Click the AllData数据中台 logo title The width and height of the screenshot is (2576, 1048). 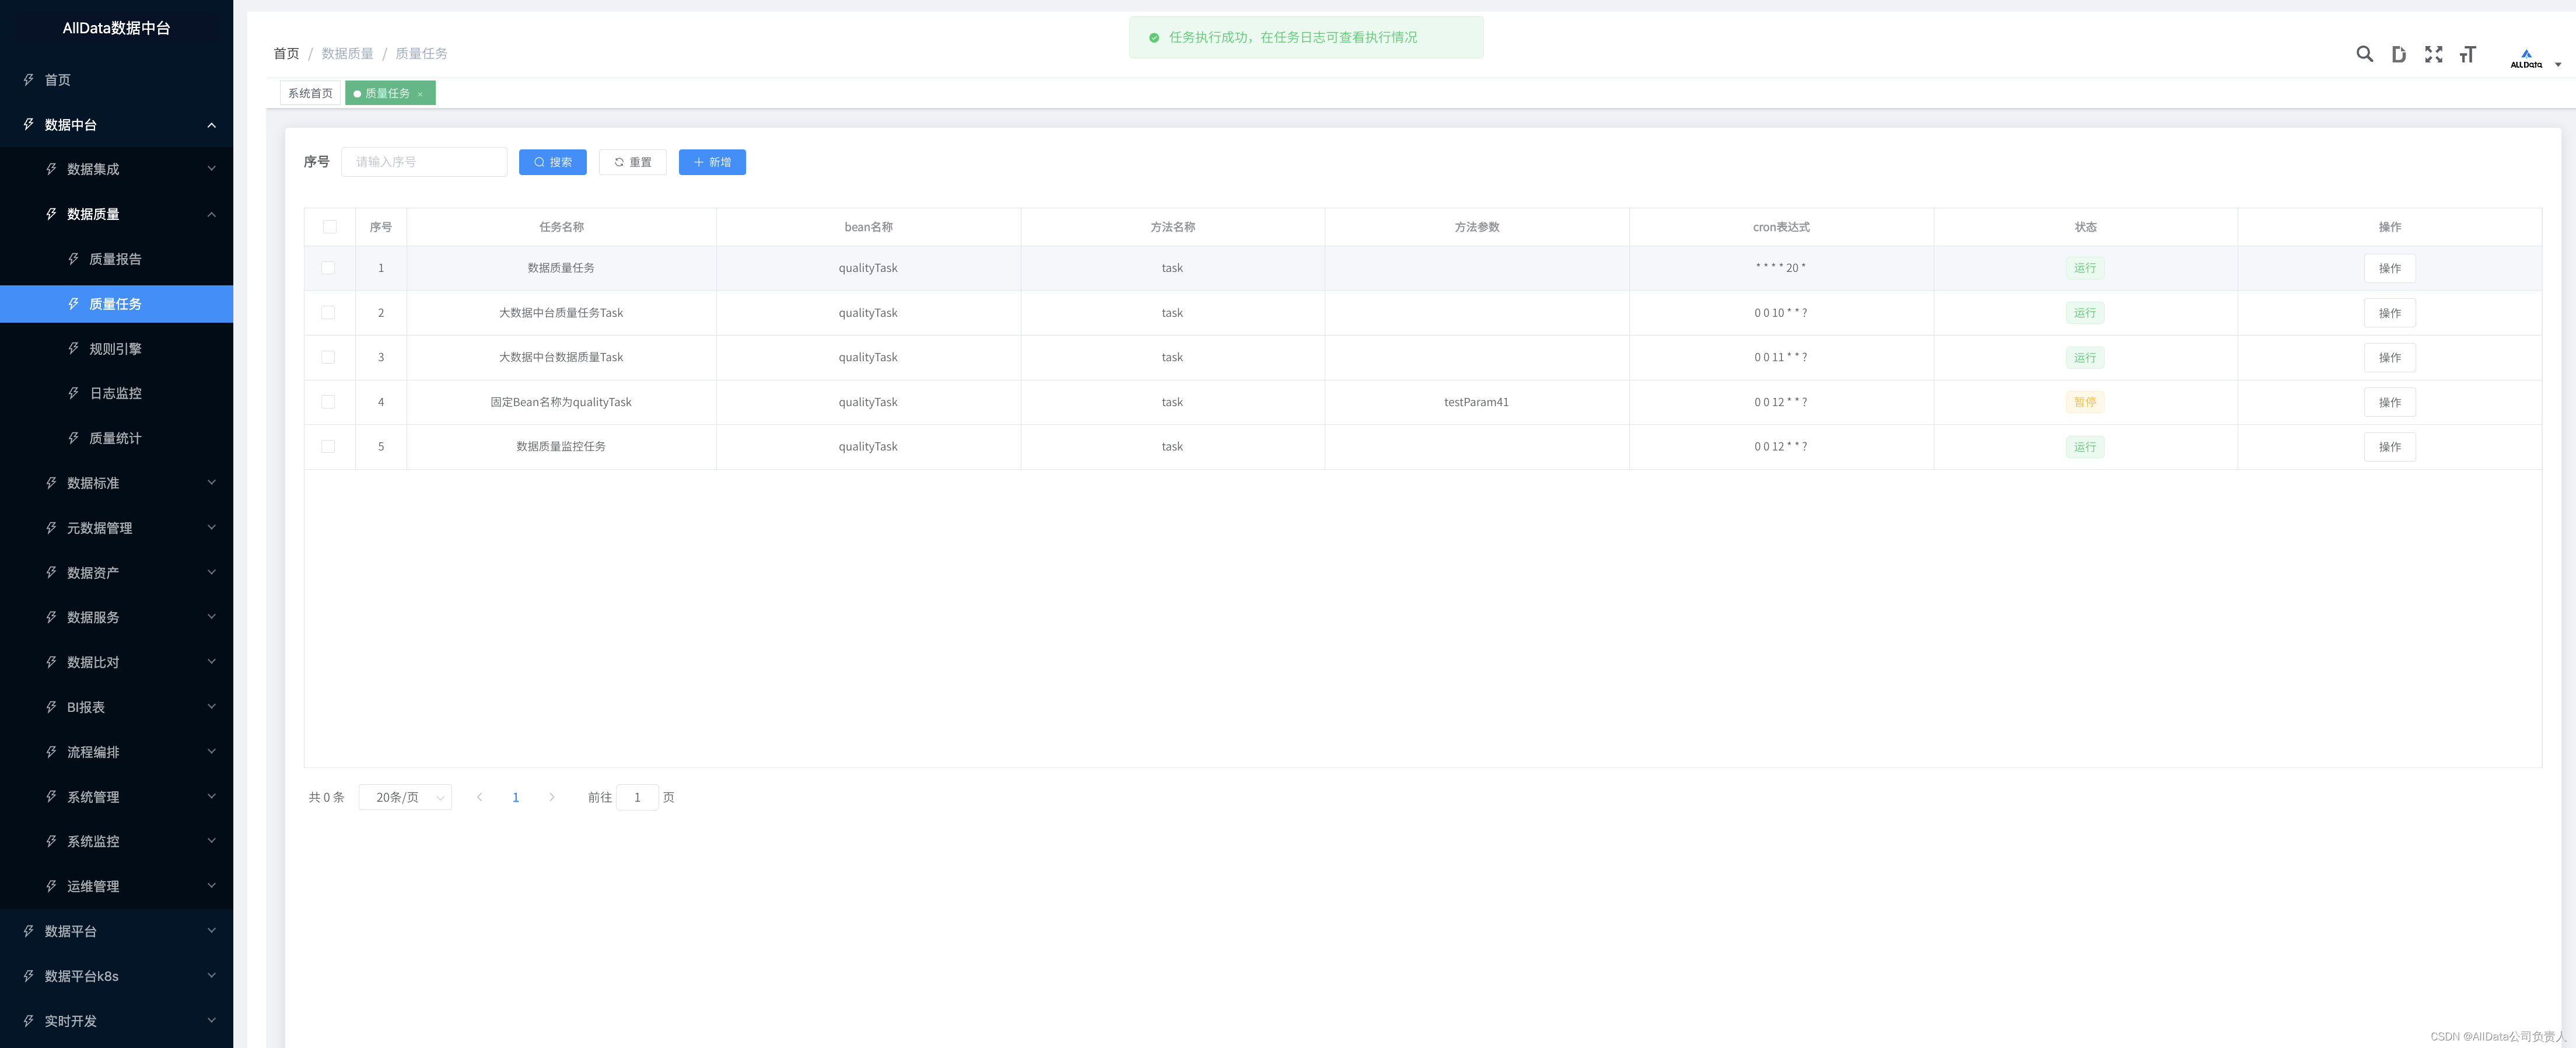point(116,28)
